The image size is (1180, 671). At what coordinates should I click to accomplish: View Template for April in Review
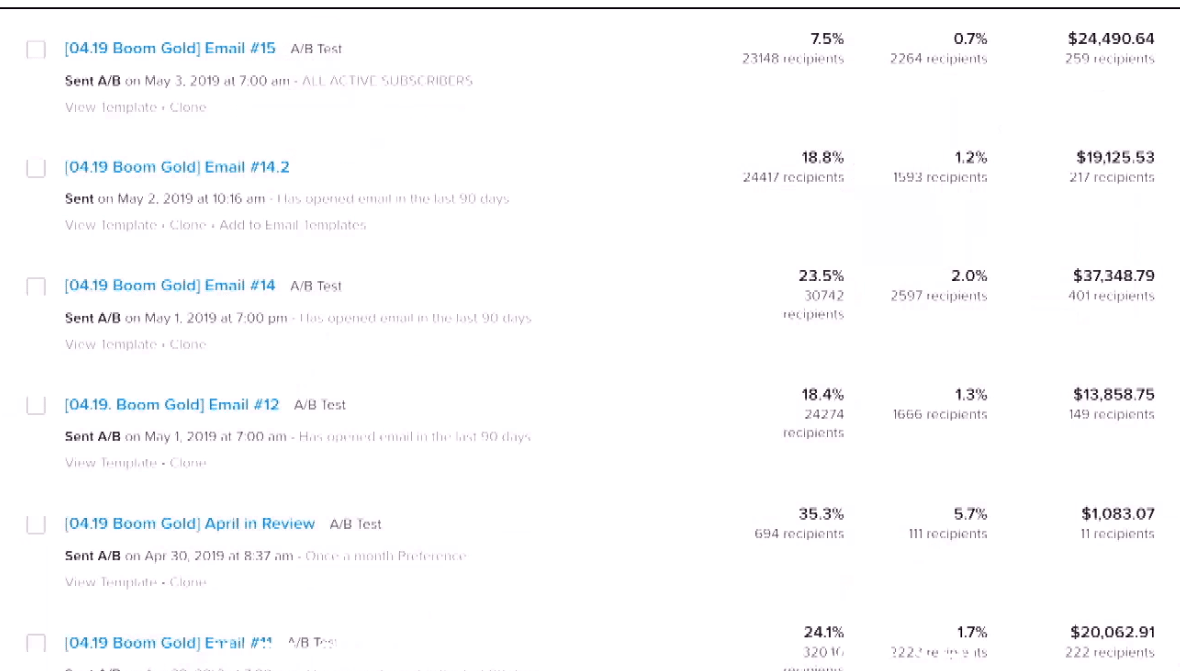coord(111,581)
